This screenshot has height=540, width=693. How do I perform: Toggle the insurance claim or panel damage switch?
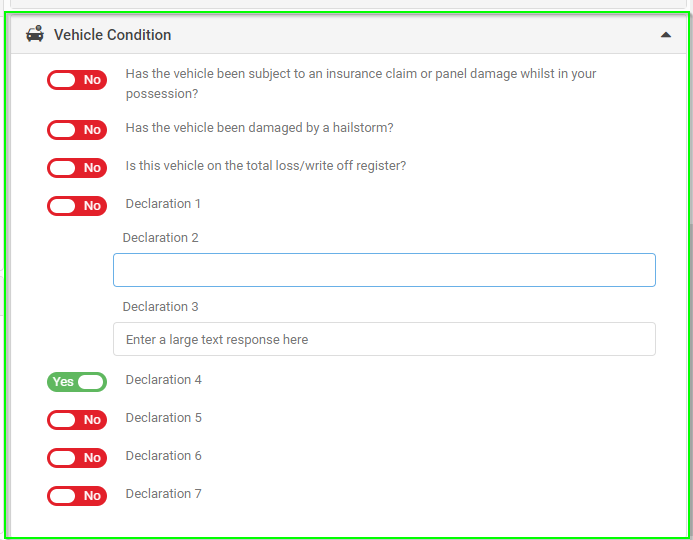(77, 80)
